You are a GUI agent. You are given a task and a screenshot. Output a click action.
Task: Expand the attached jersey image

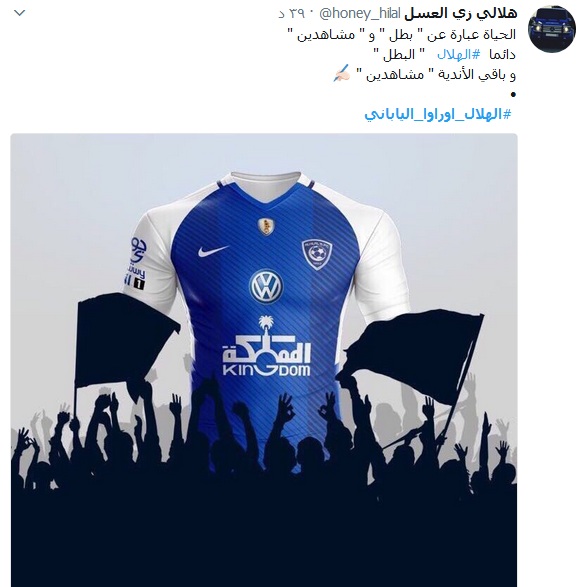click(264, 360)
